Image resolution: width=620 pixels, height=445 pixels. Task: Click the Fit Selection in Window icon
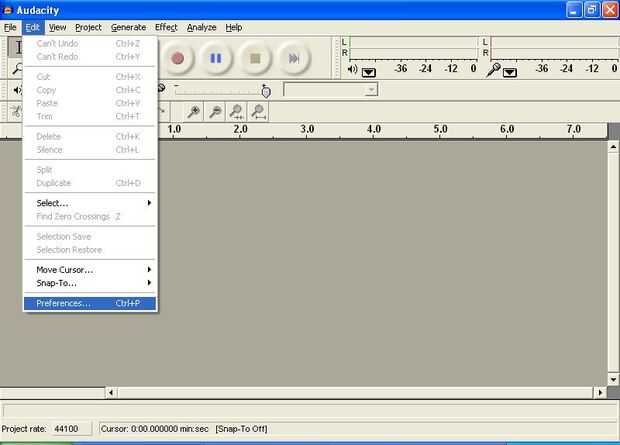(x=236, y=112)
